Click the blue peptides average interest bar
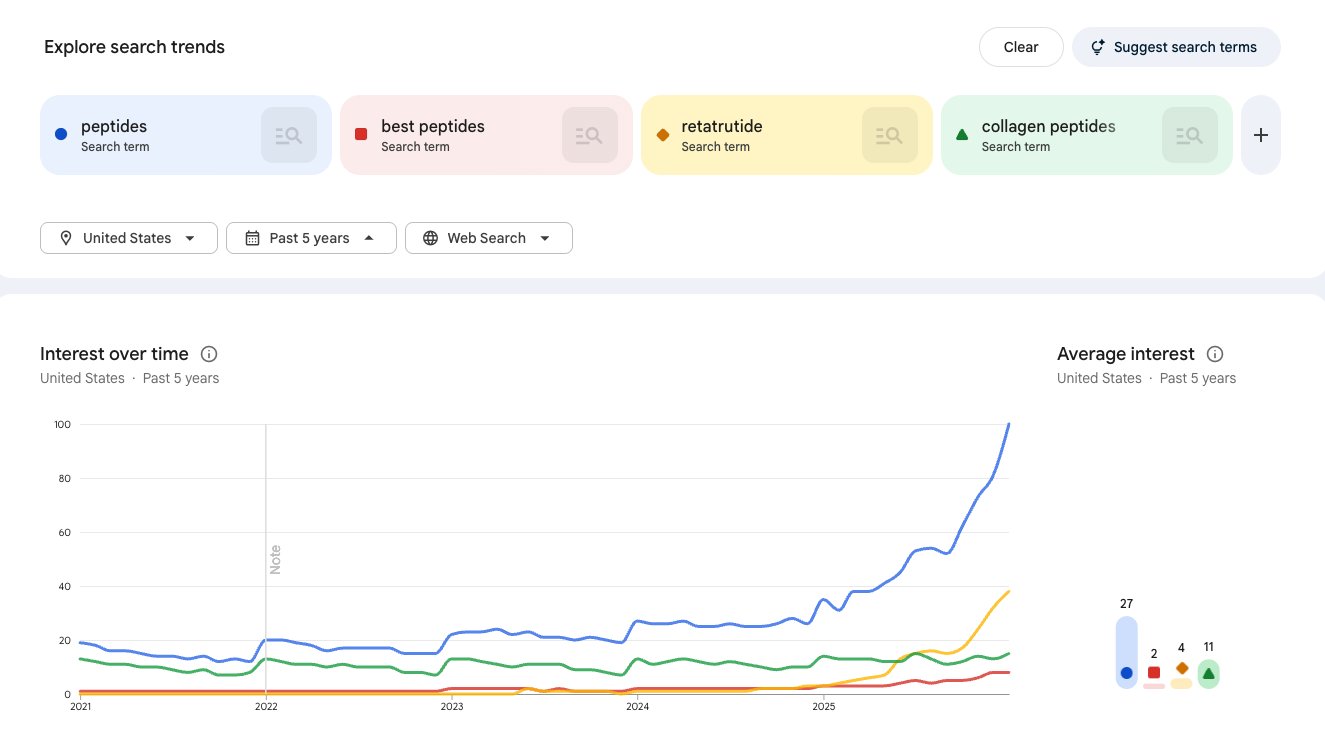The width and height of the screenshot is (1325, 742). coord(1127,652)
